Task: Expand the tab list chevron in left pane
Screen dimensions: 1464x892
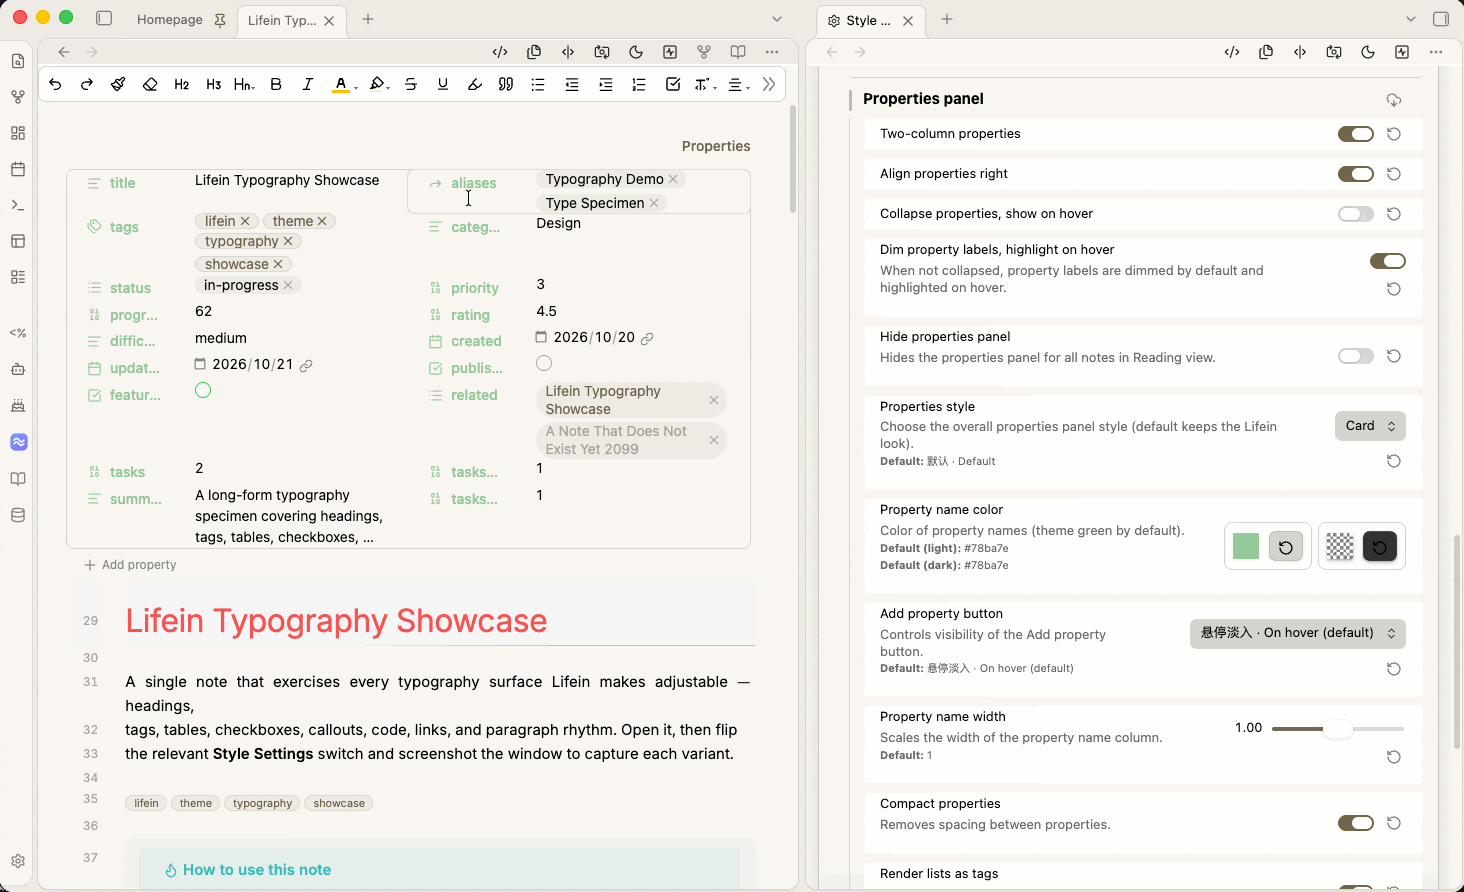Action: [x=777, y=19]
